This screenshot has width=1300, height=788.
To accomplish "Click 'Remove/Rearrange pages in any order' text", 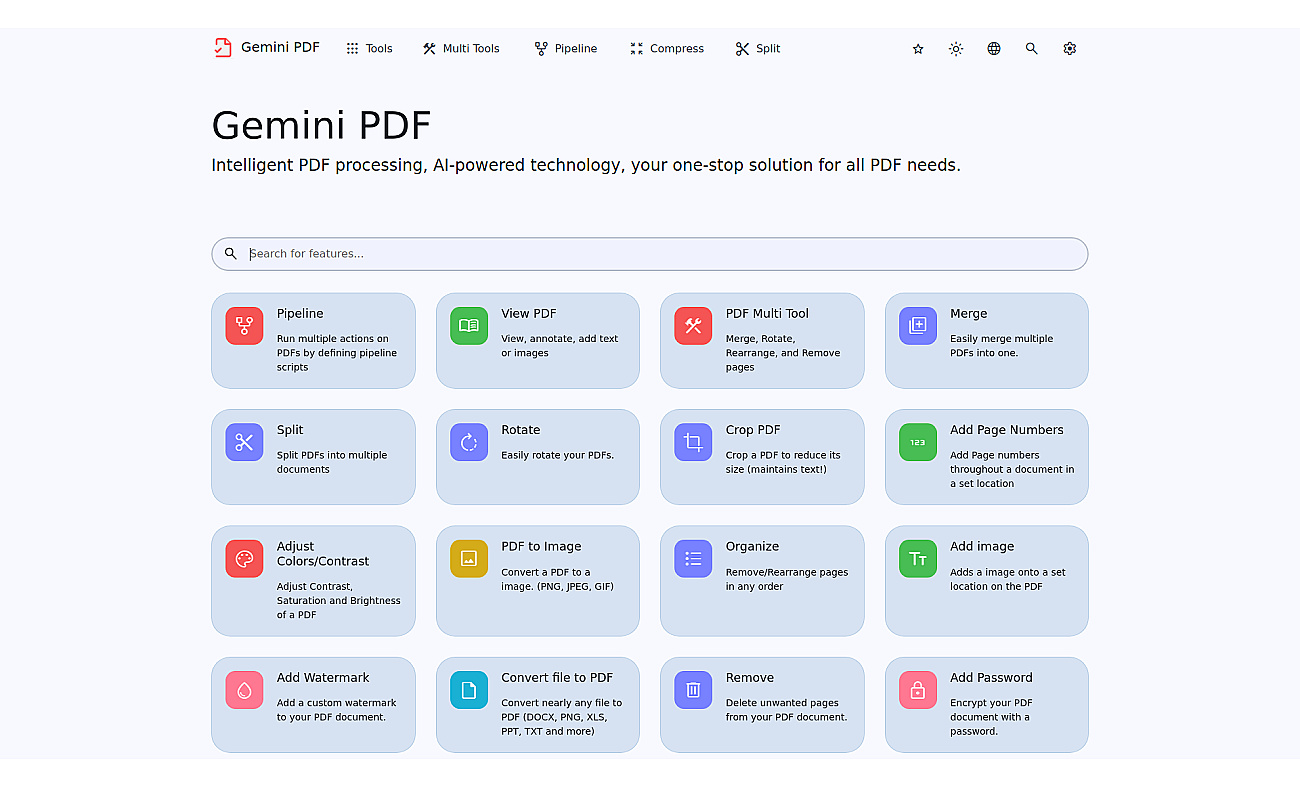I will tap(787, 579).
